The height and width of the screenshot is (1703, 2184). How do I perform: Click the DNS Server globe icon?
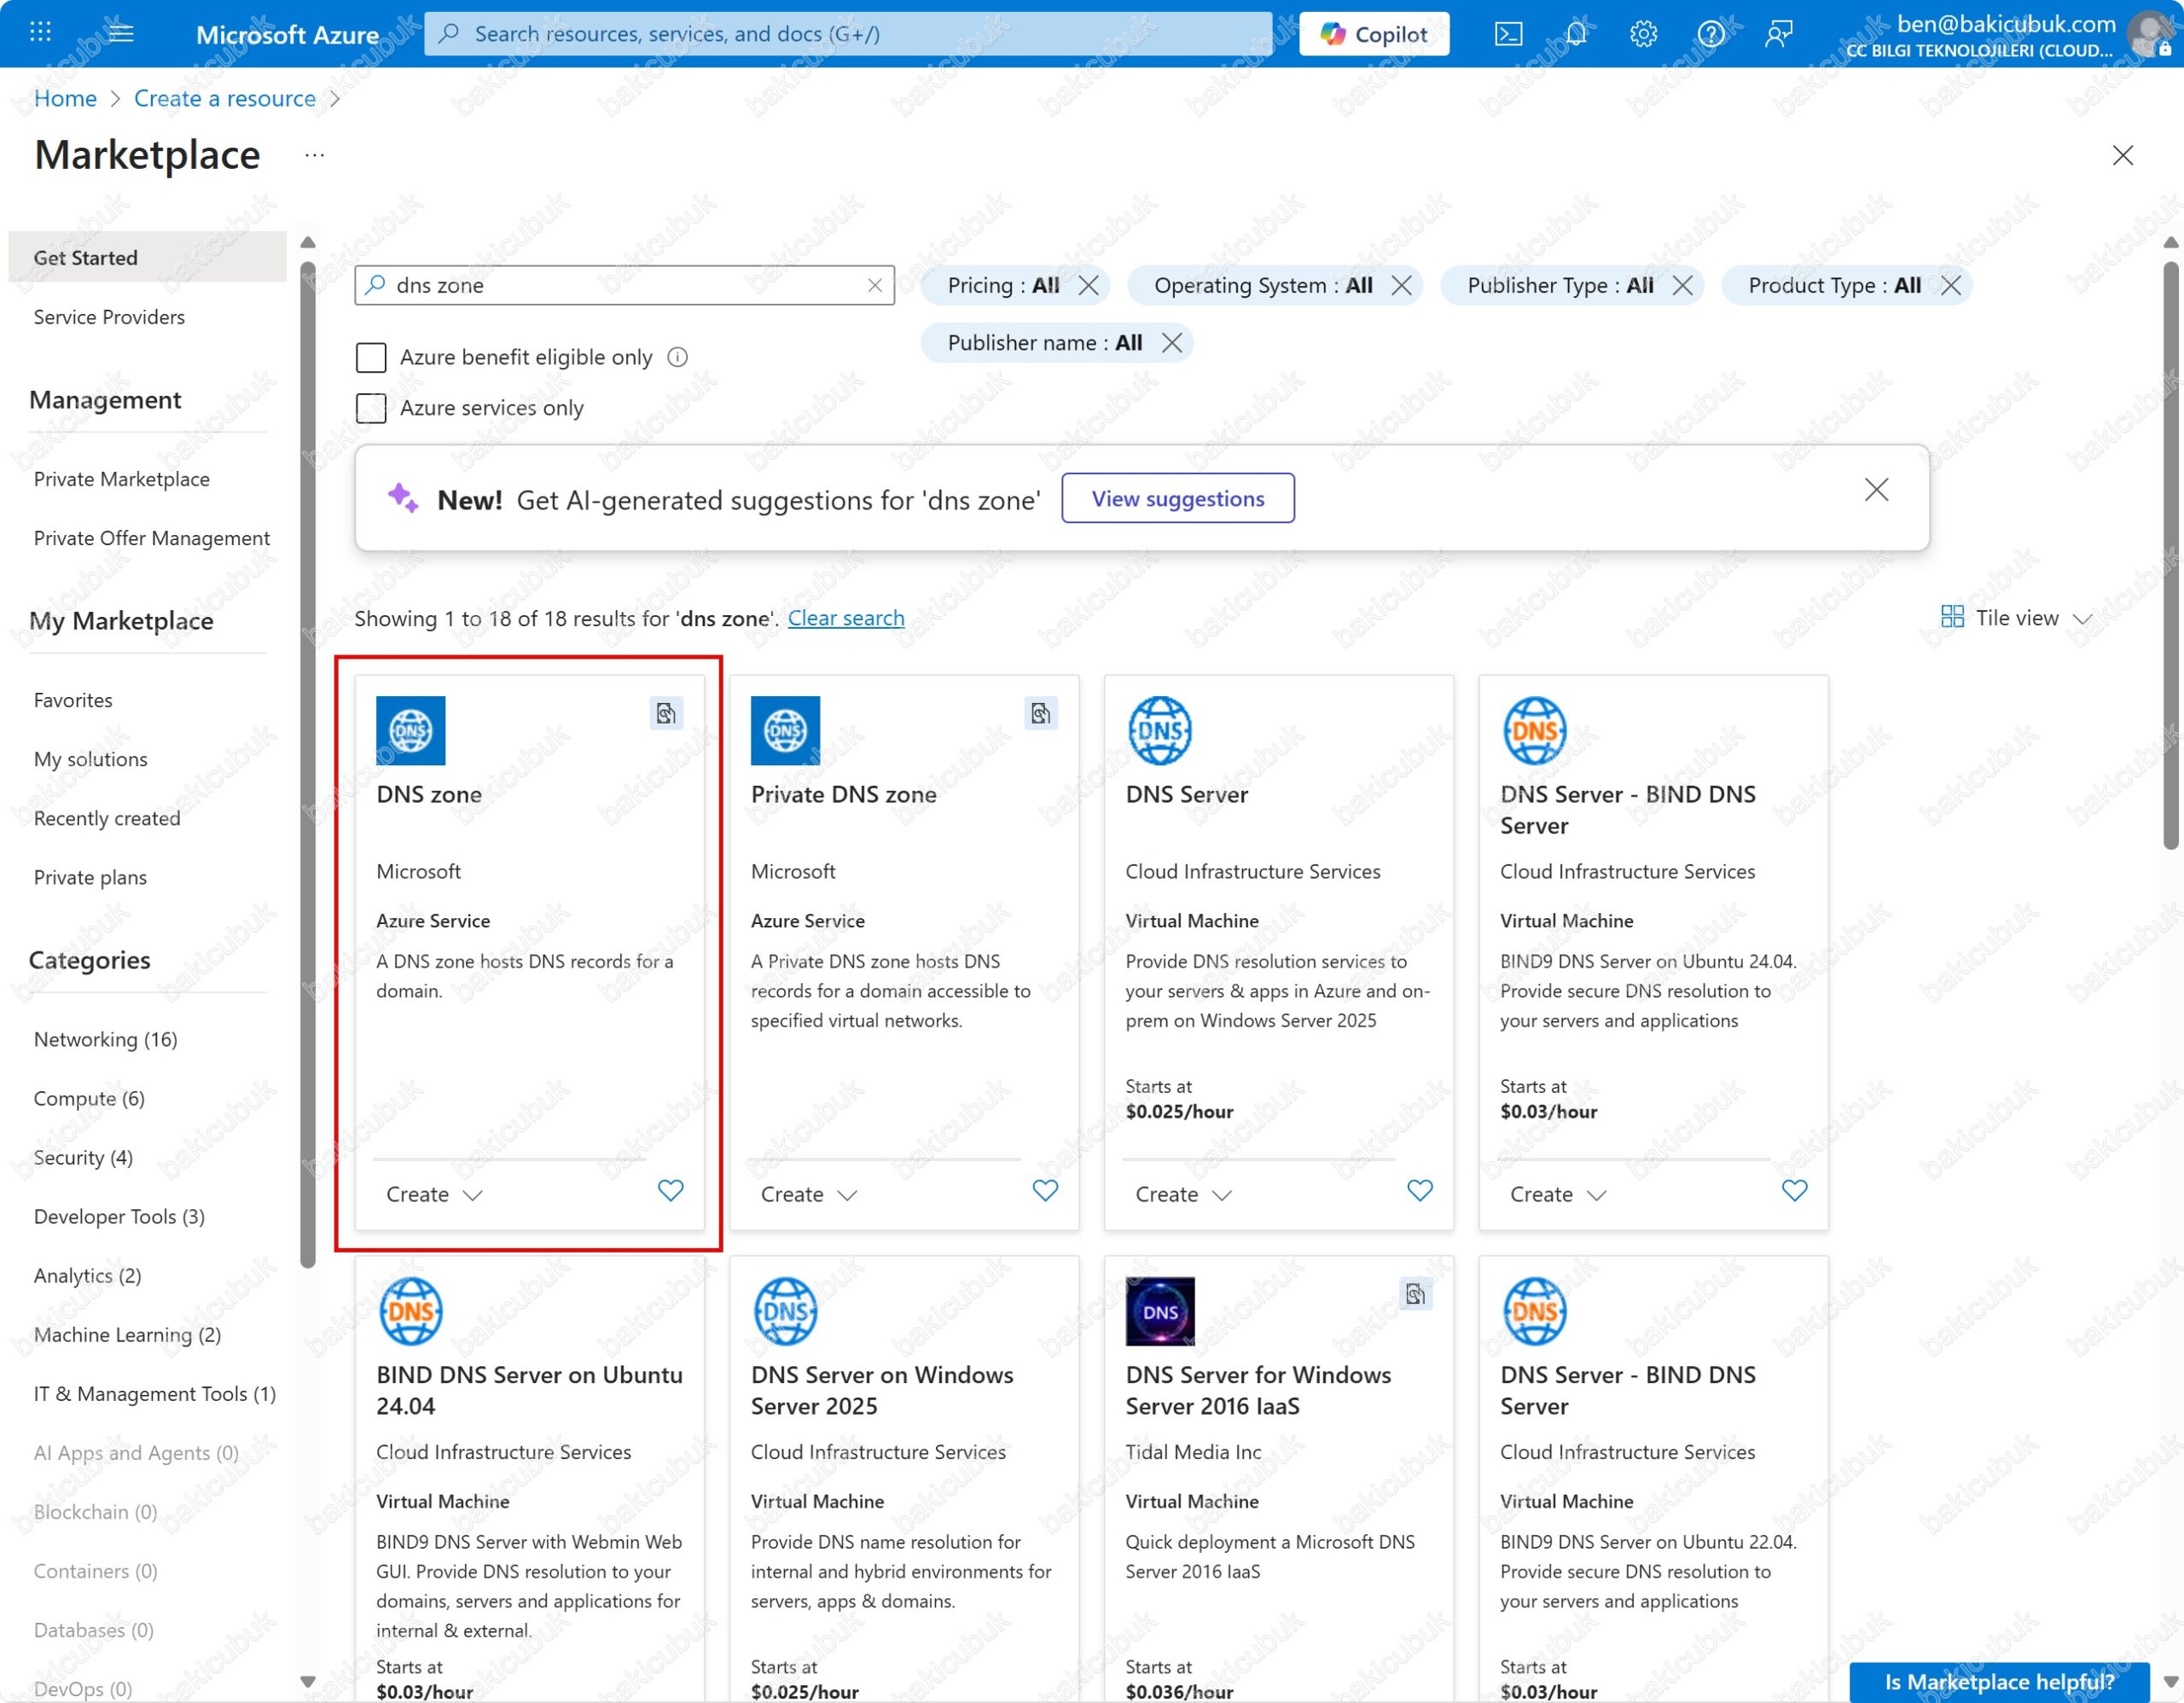pos(1159,730)
